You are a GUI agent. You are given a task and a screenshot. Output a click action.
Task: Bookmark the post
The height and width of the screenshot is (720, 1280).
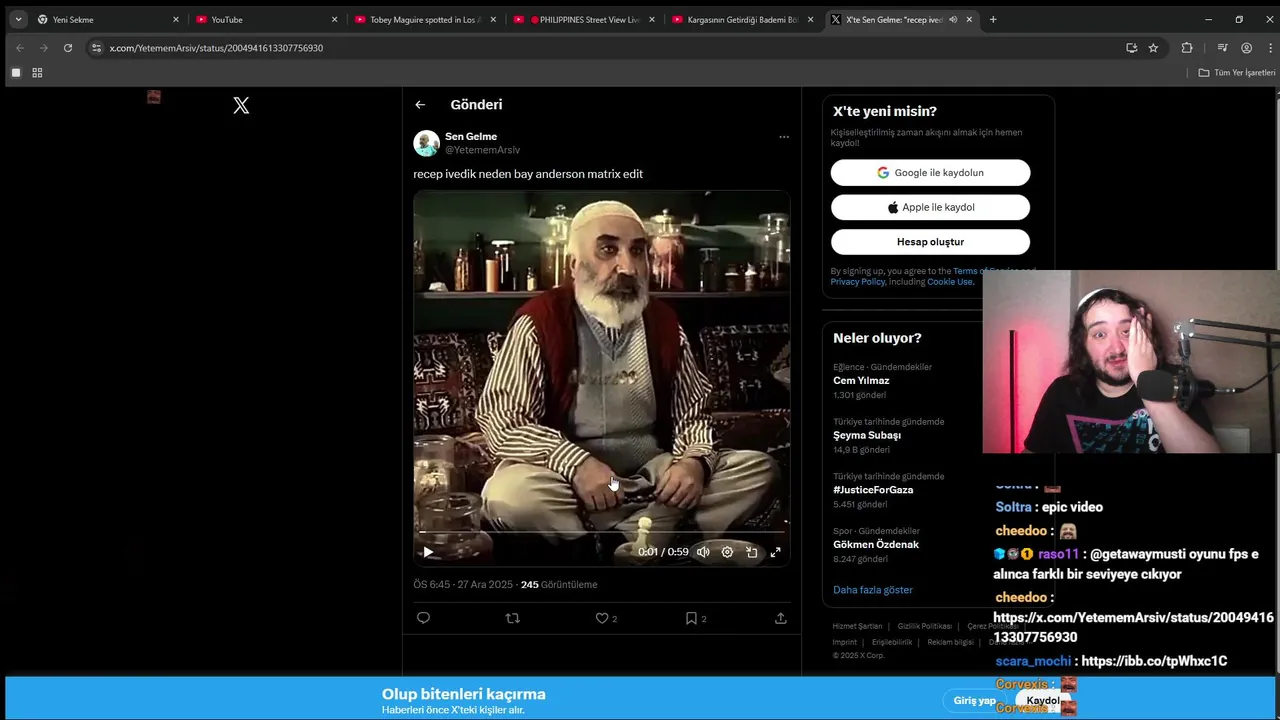691,618
